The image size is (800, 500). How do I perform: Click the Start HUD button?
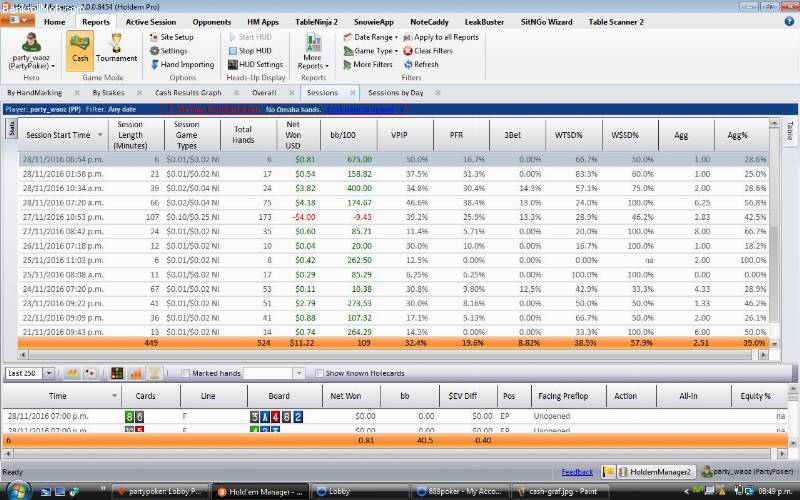[x=249, y=37]
